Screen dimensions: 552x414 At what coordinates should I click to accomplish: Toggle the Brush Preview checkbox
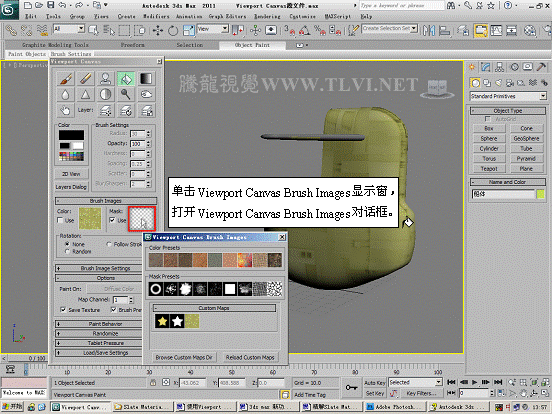pos(113,310)
